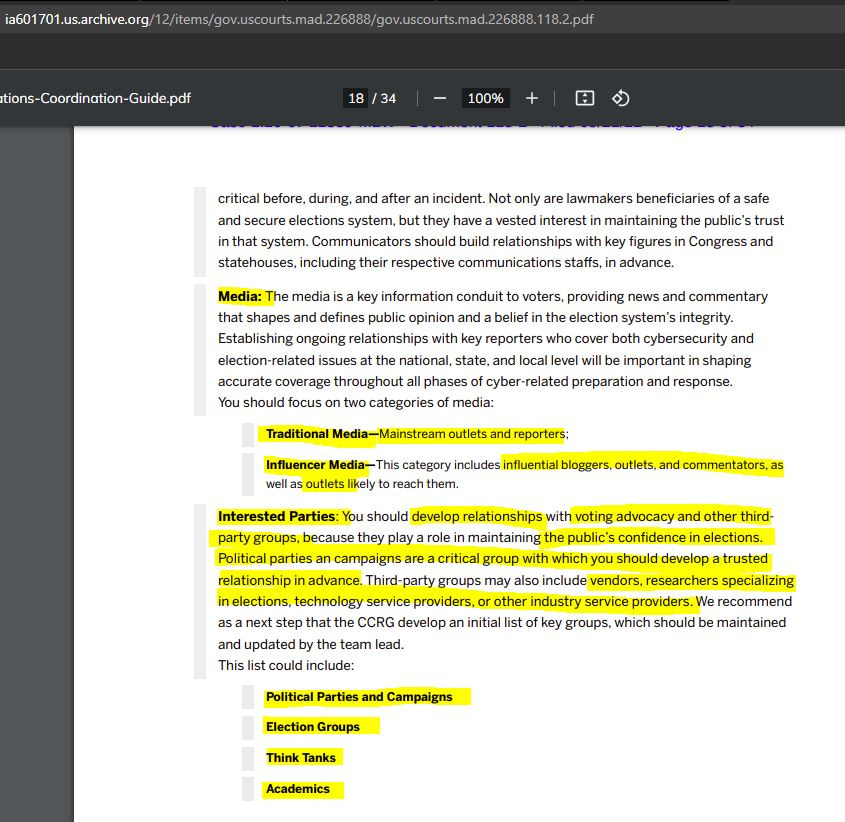Click the 'Traditional Media—' highlighted text
The width and height of the screenshot is (845, 822).
tap(322, 434)
